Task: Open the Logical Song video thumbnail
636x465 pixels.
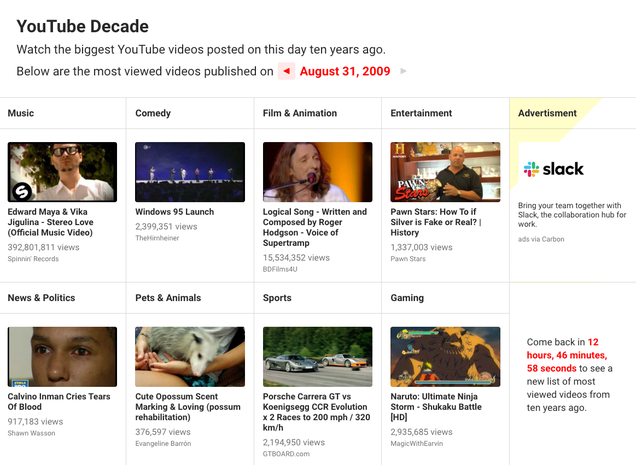Action: pos(318,172)
